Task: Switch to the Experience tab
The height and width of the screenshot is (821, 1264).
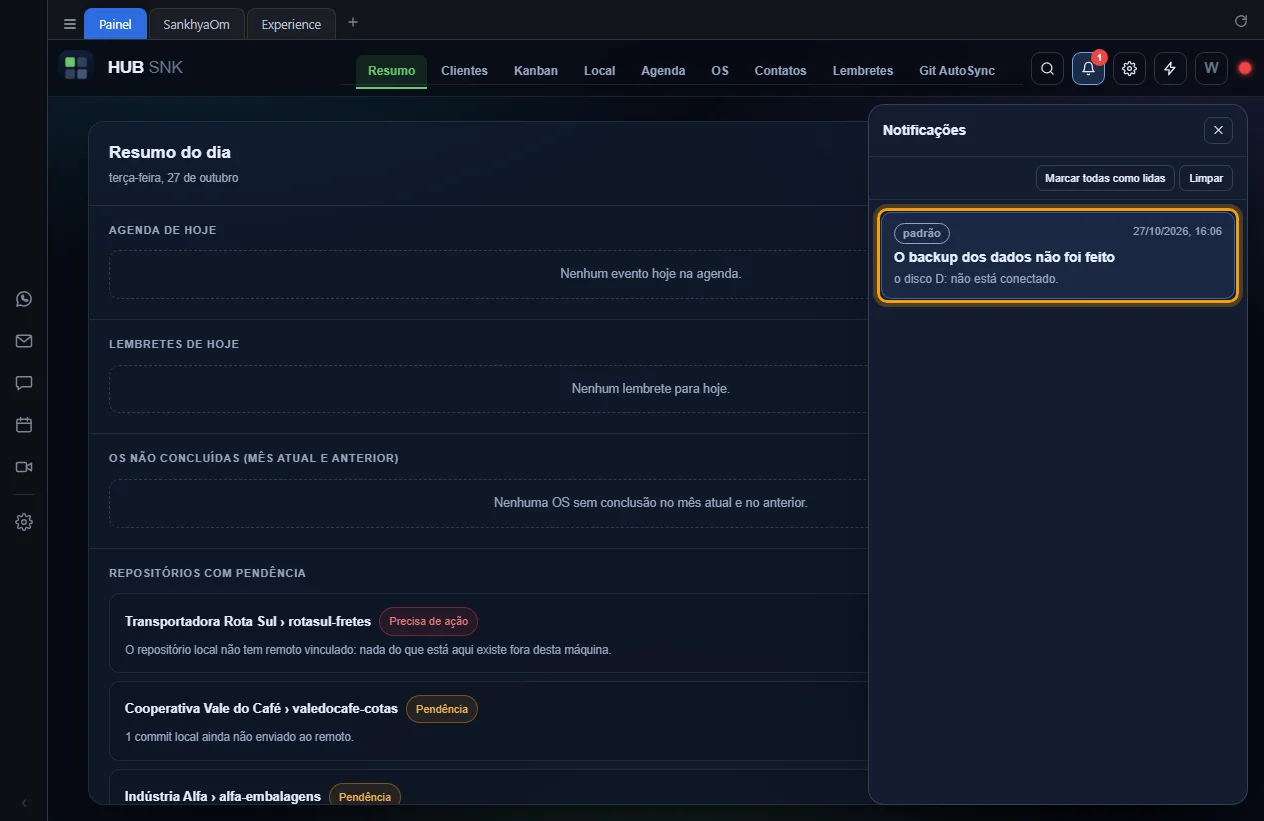Action: coord(291,24)
